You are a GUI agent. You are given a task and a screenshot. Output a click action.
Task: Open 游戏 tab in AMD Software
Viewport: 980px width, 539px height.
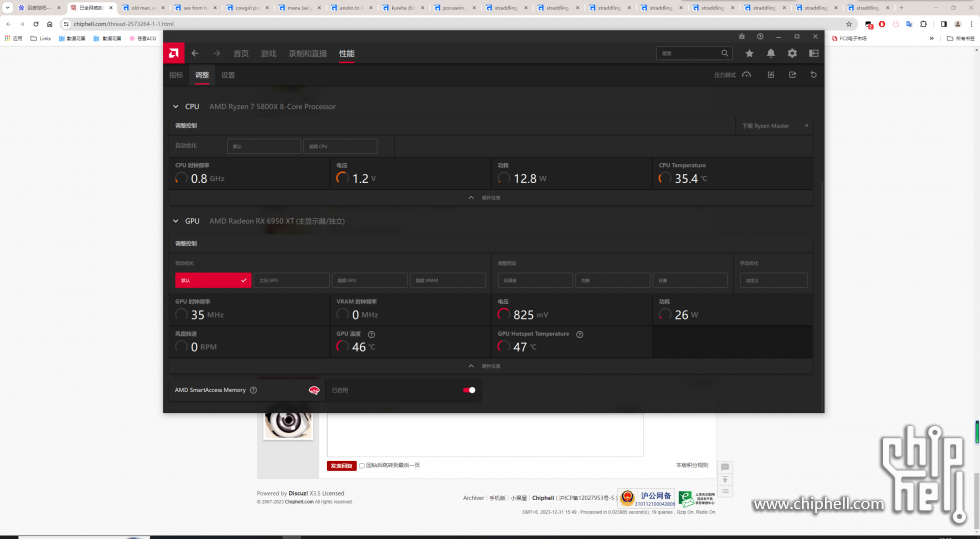click(268, 54)
